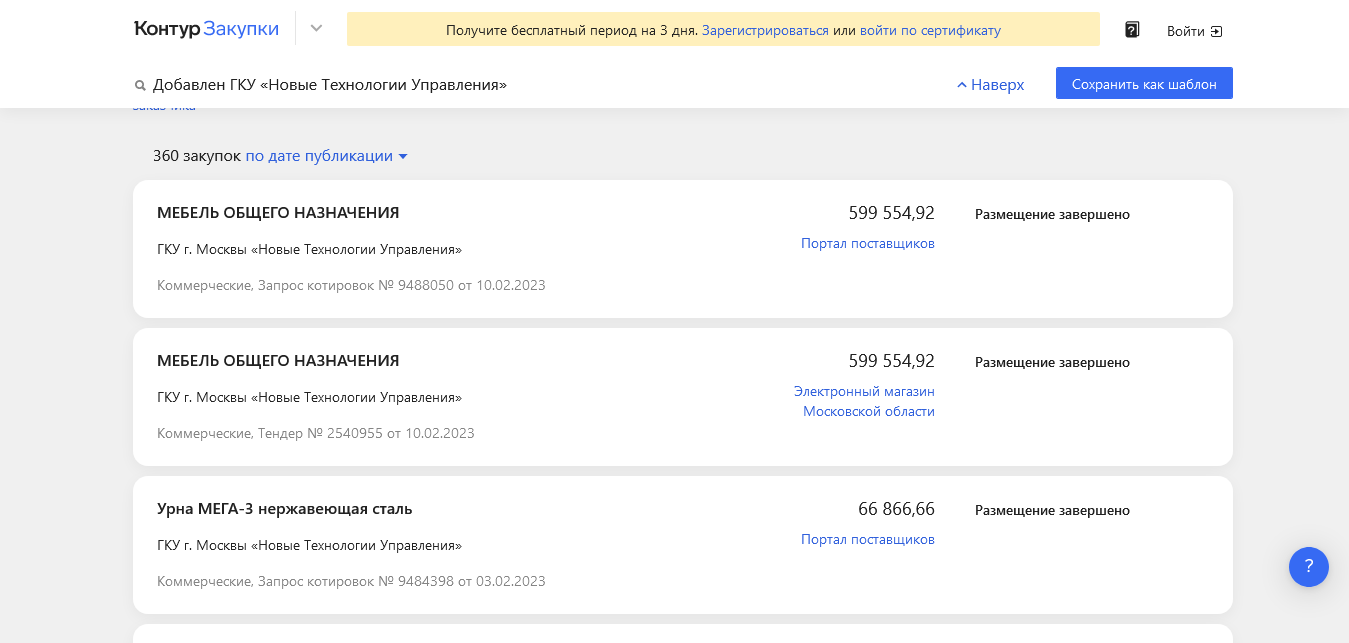Click the 360 закупок count text
The image size is (1349, 643).
click(x=197, y=156)
